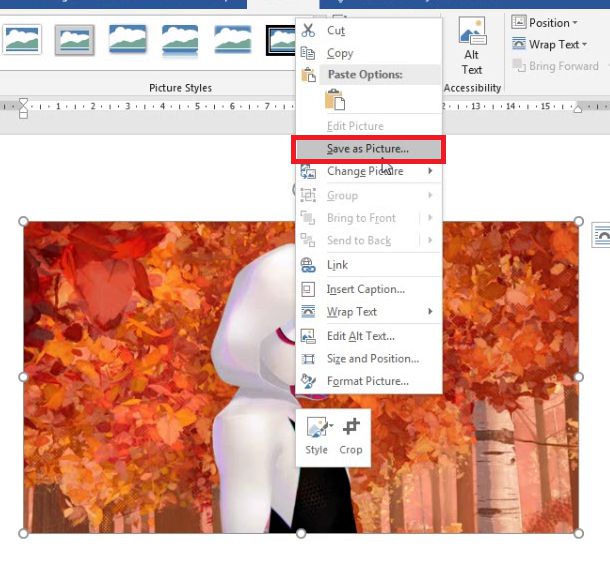The image size is (610, 569).
Task: Click the Paste Options clipboard icon
Action: coord(309,75)
